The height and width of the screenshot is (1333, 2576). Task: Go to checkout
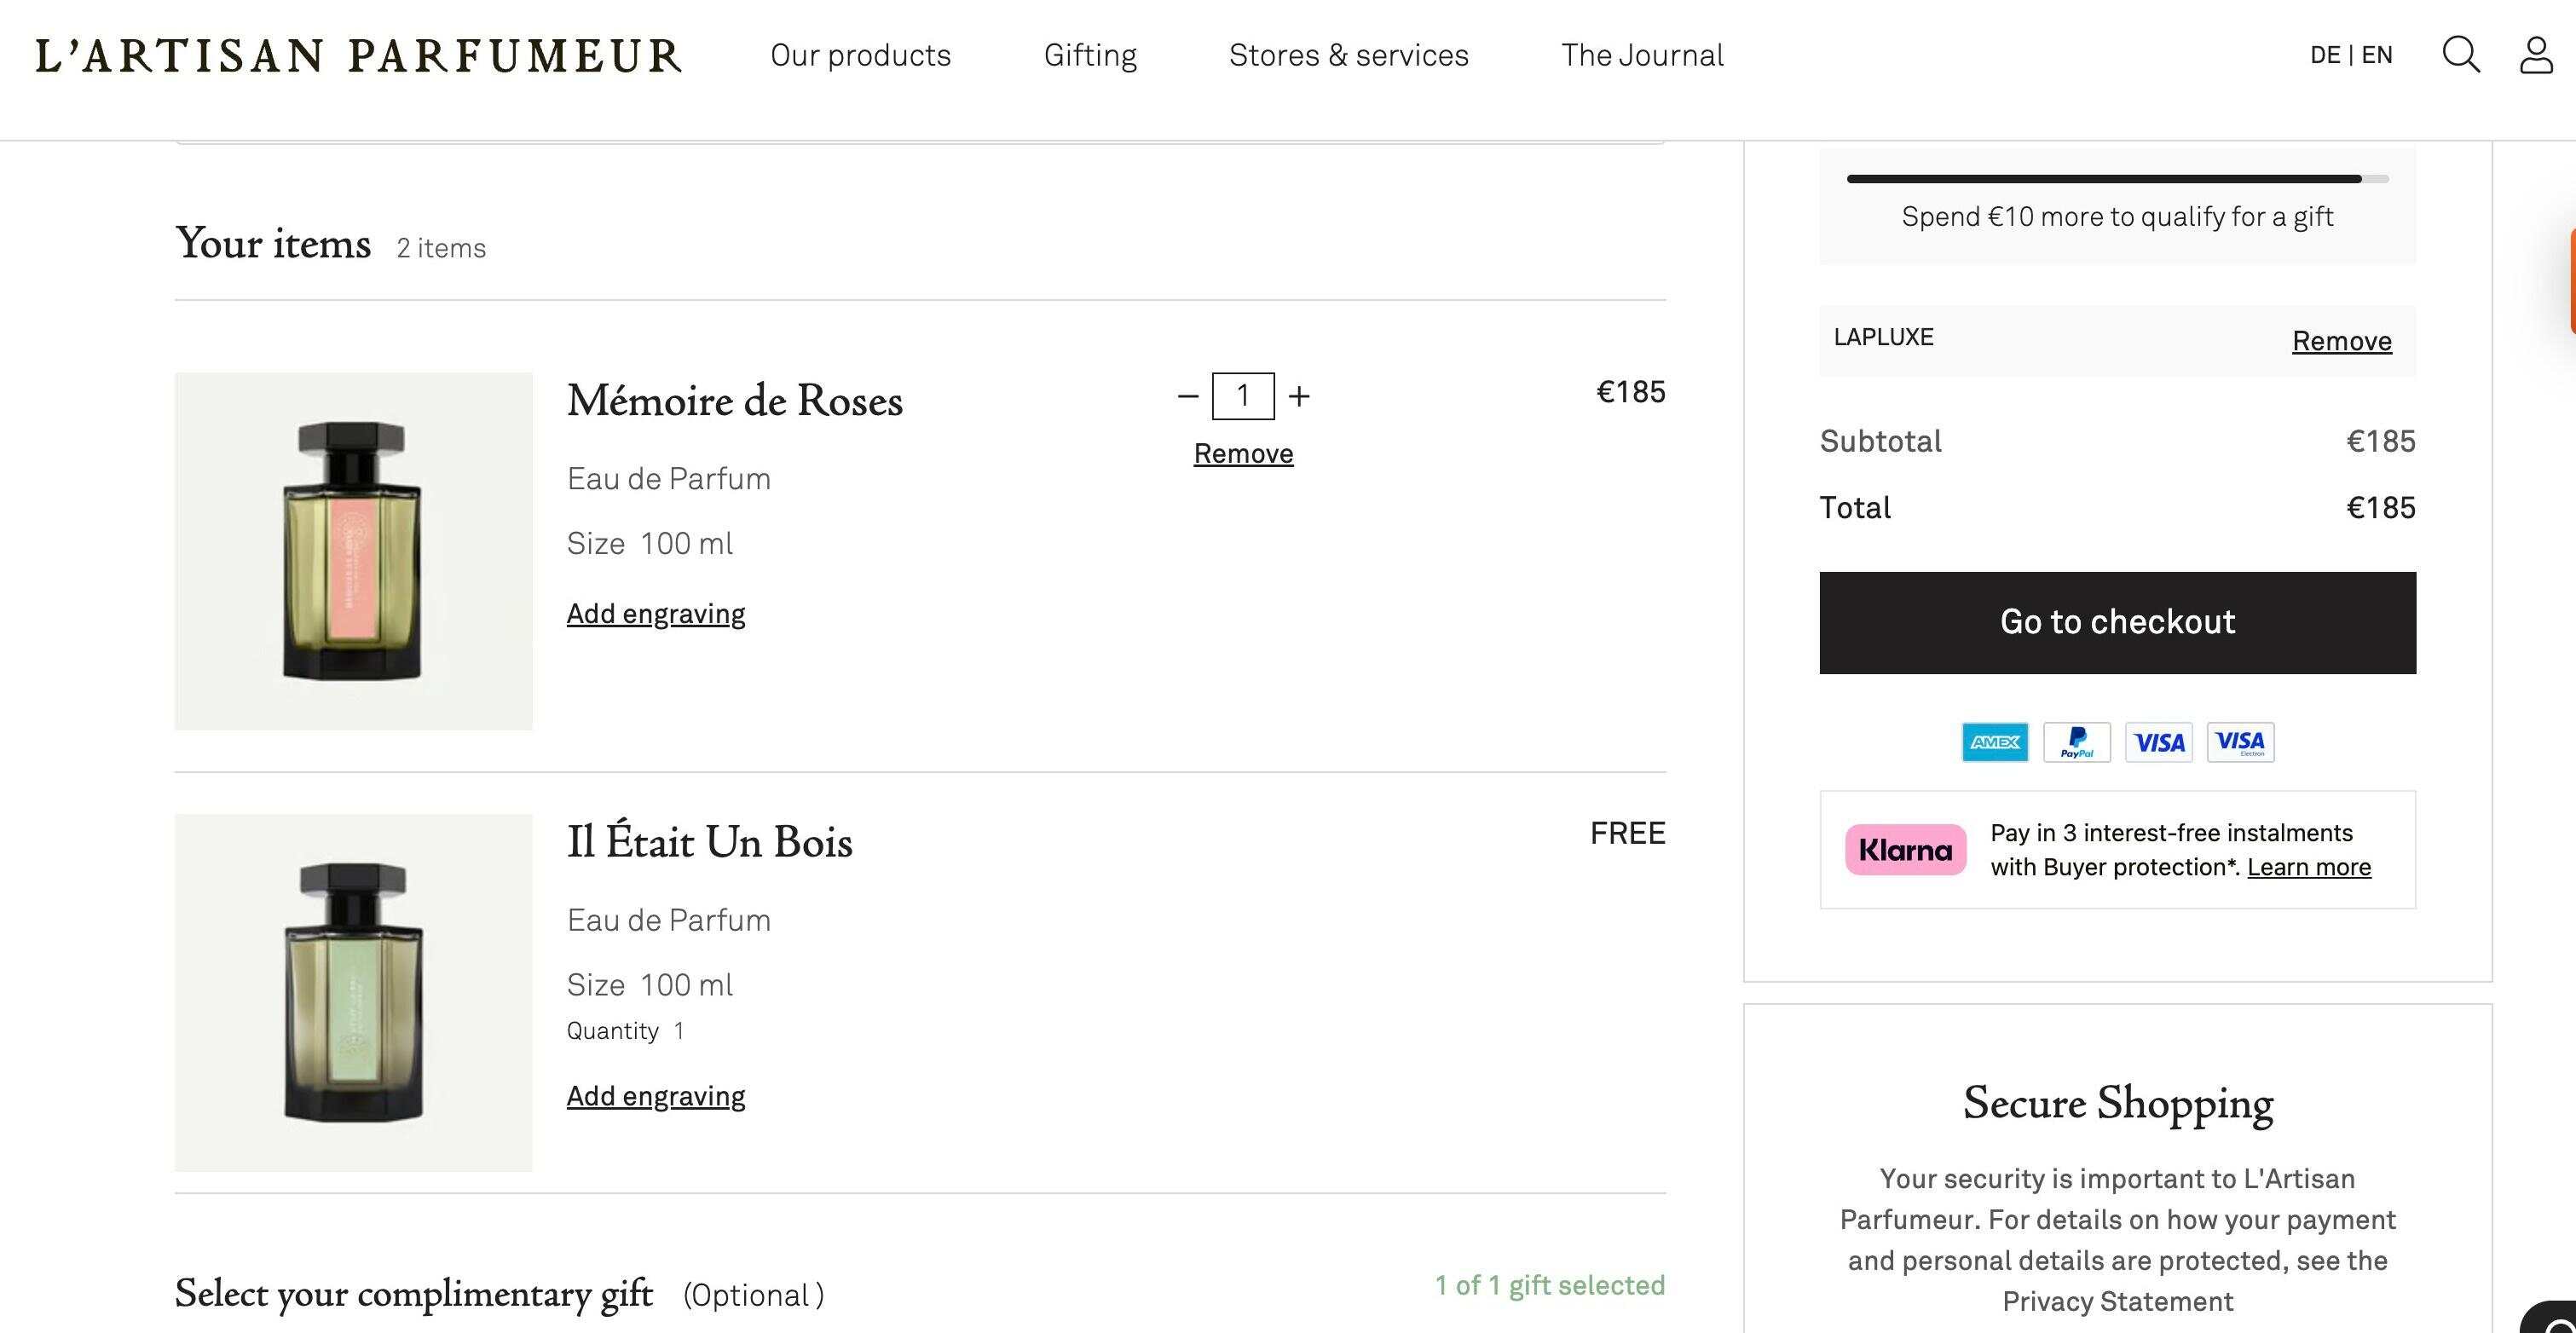[2117, 623]
